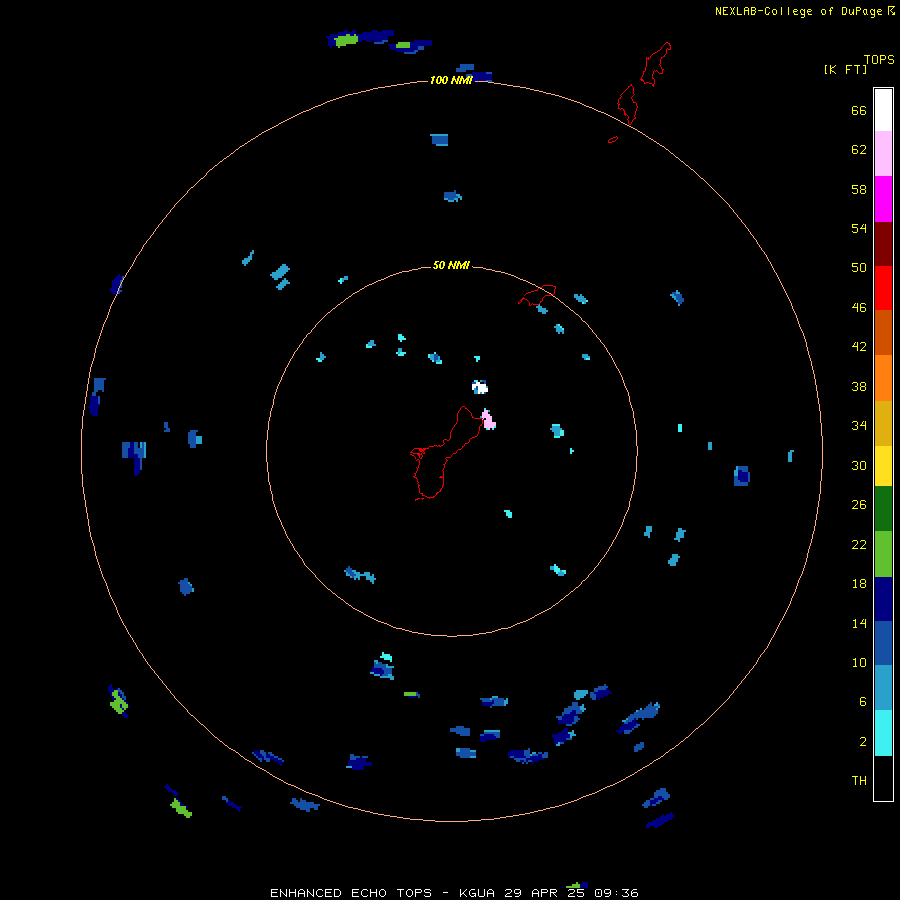
Task: Click the KGUA station identifier
Action: point(478,893)
